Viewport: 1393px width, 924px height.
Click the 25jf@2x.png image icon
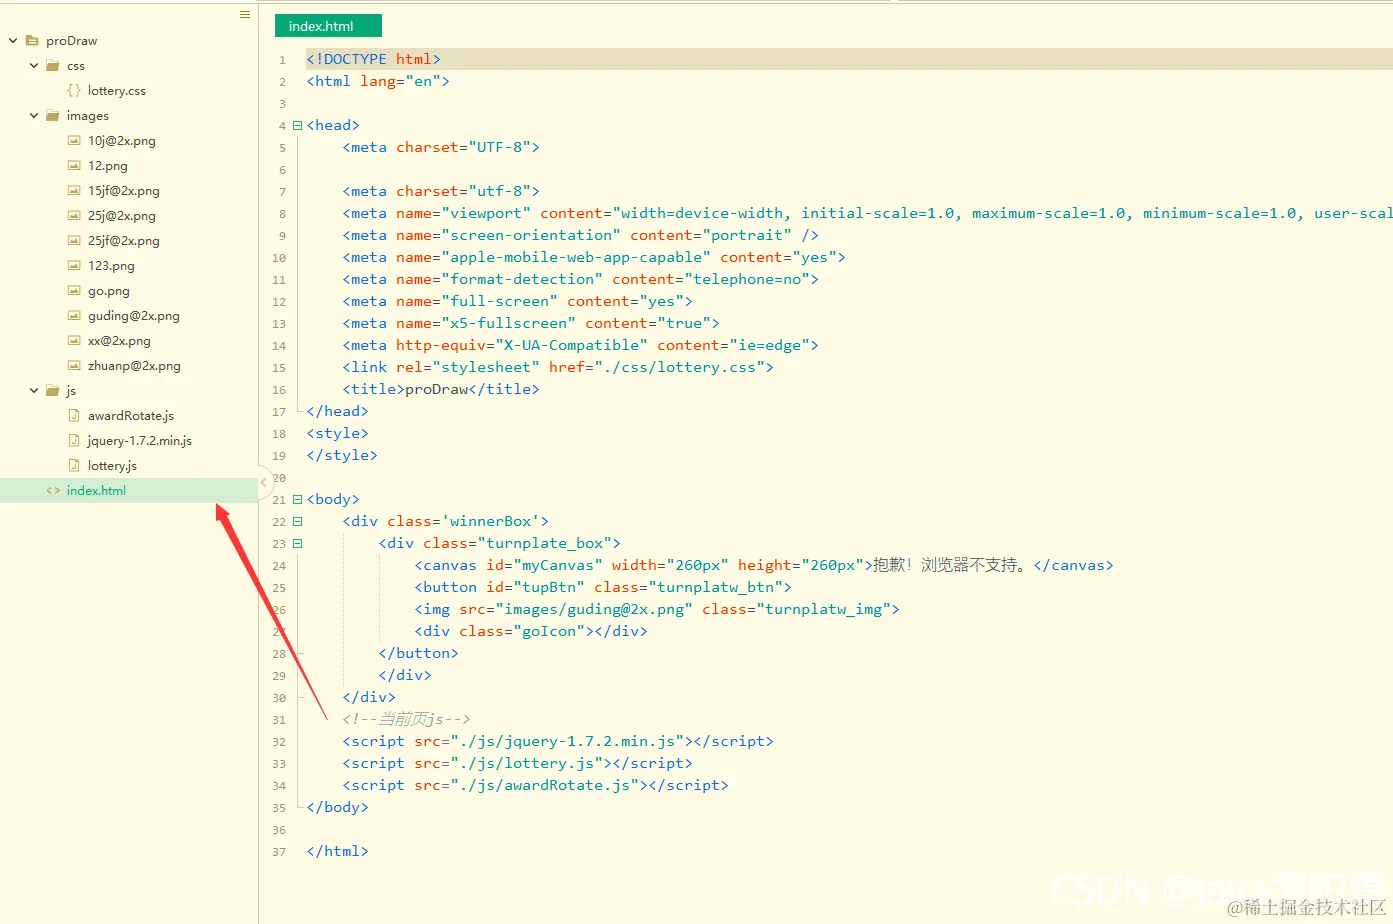74,241
